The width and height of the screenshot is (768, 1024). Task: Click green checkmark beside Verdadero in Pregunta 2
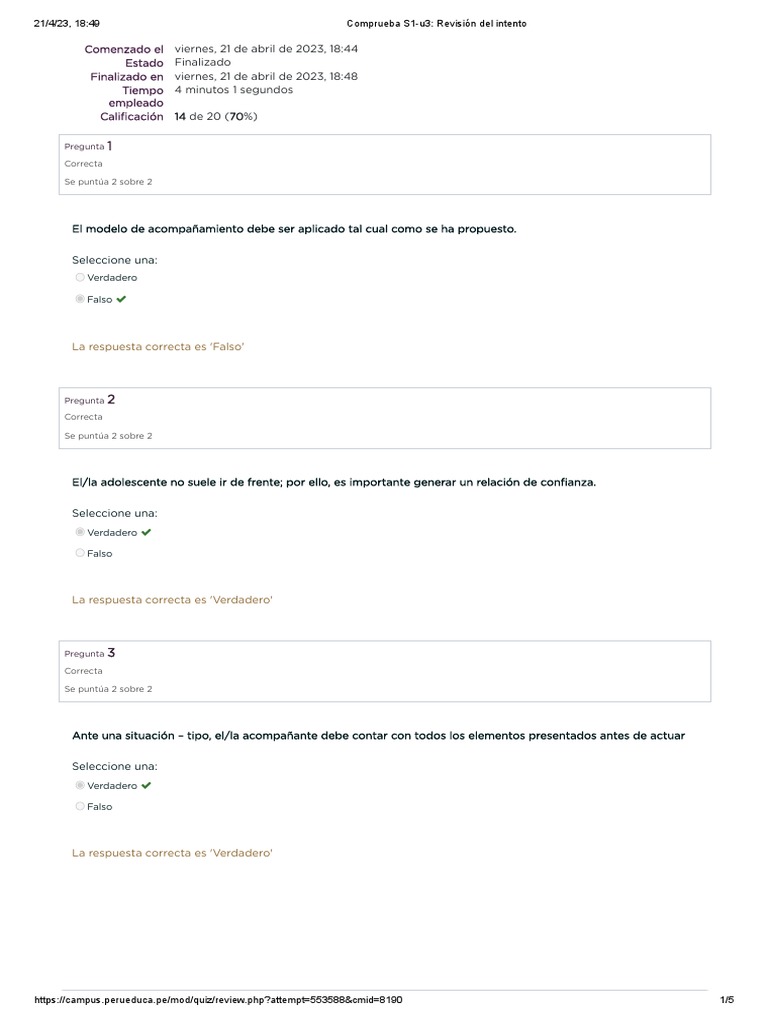click(x=146, y=532)
